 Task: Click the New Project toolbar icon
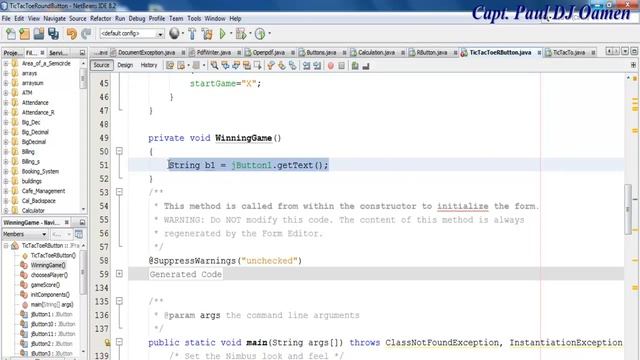pyautogui.click(x=24, y=34)
